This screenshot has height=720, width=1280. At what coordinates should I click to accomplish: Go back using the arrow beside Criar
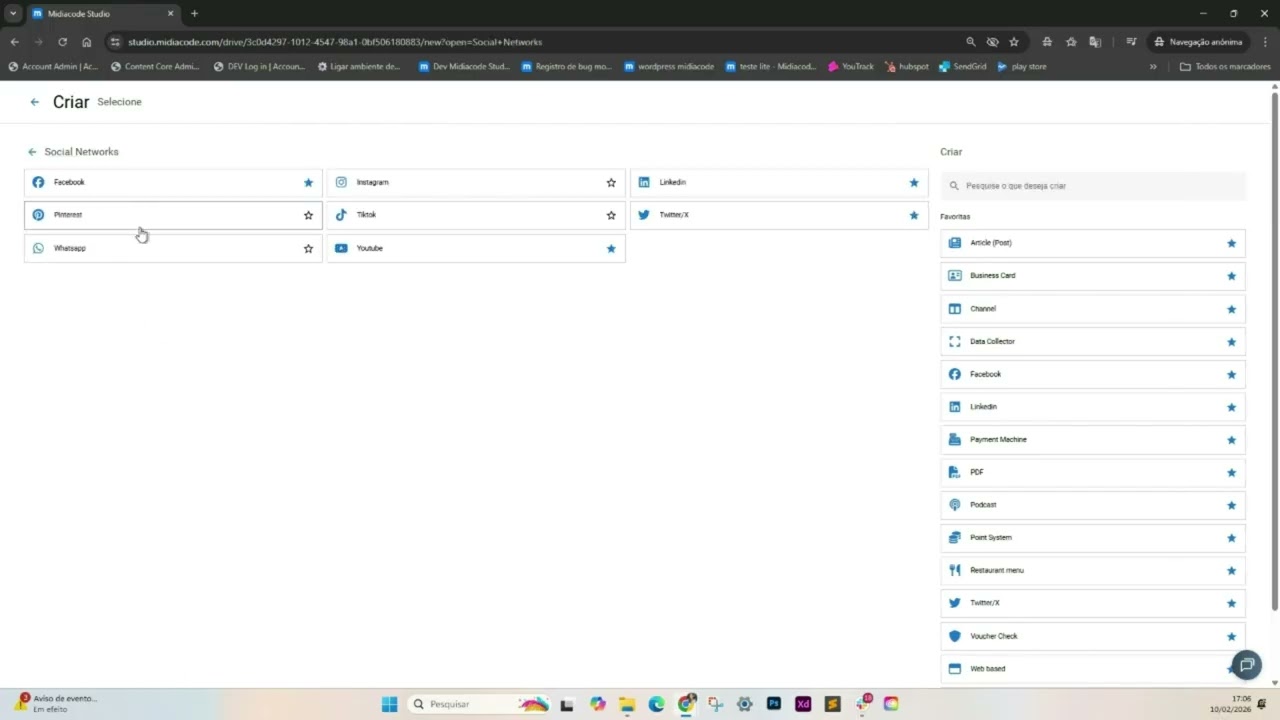35,102
